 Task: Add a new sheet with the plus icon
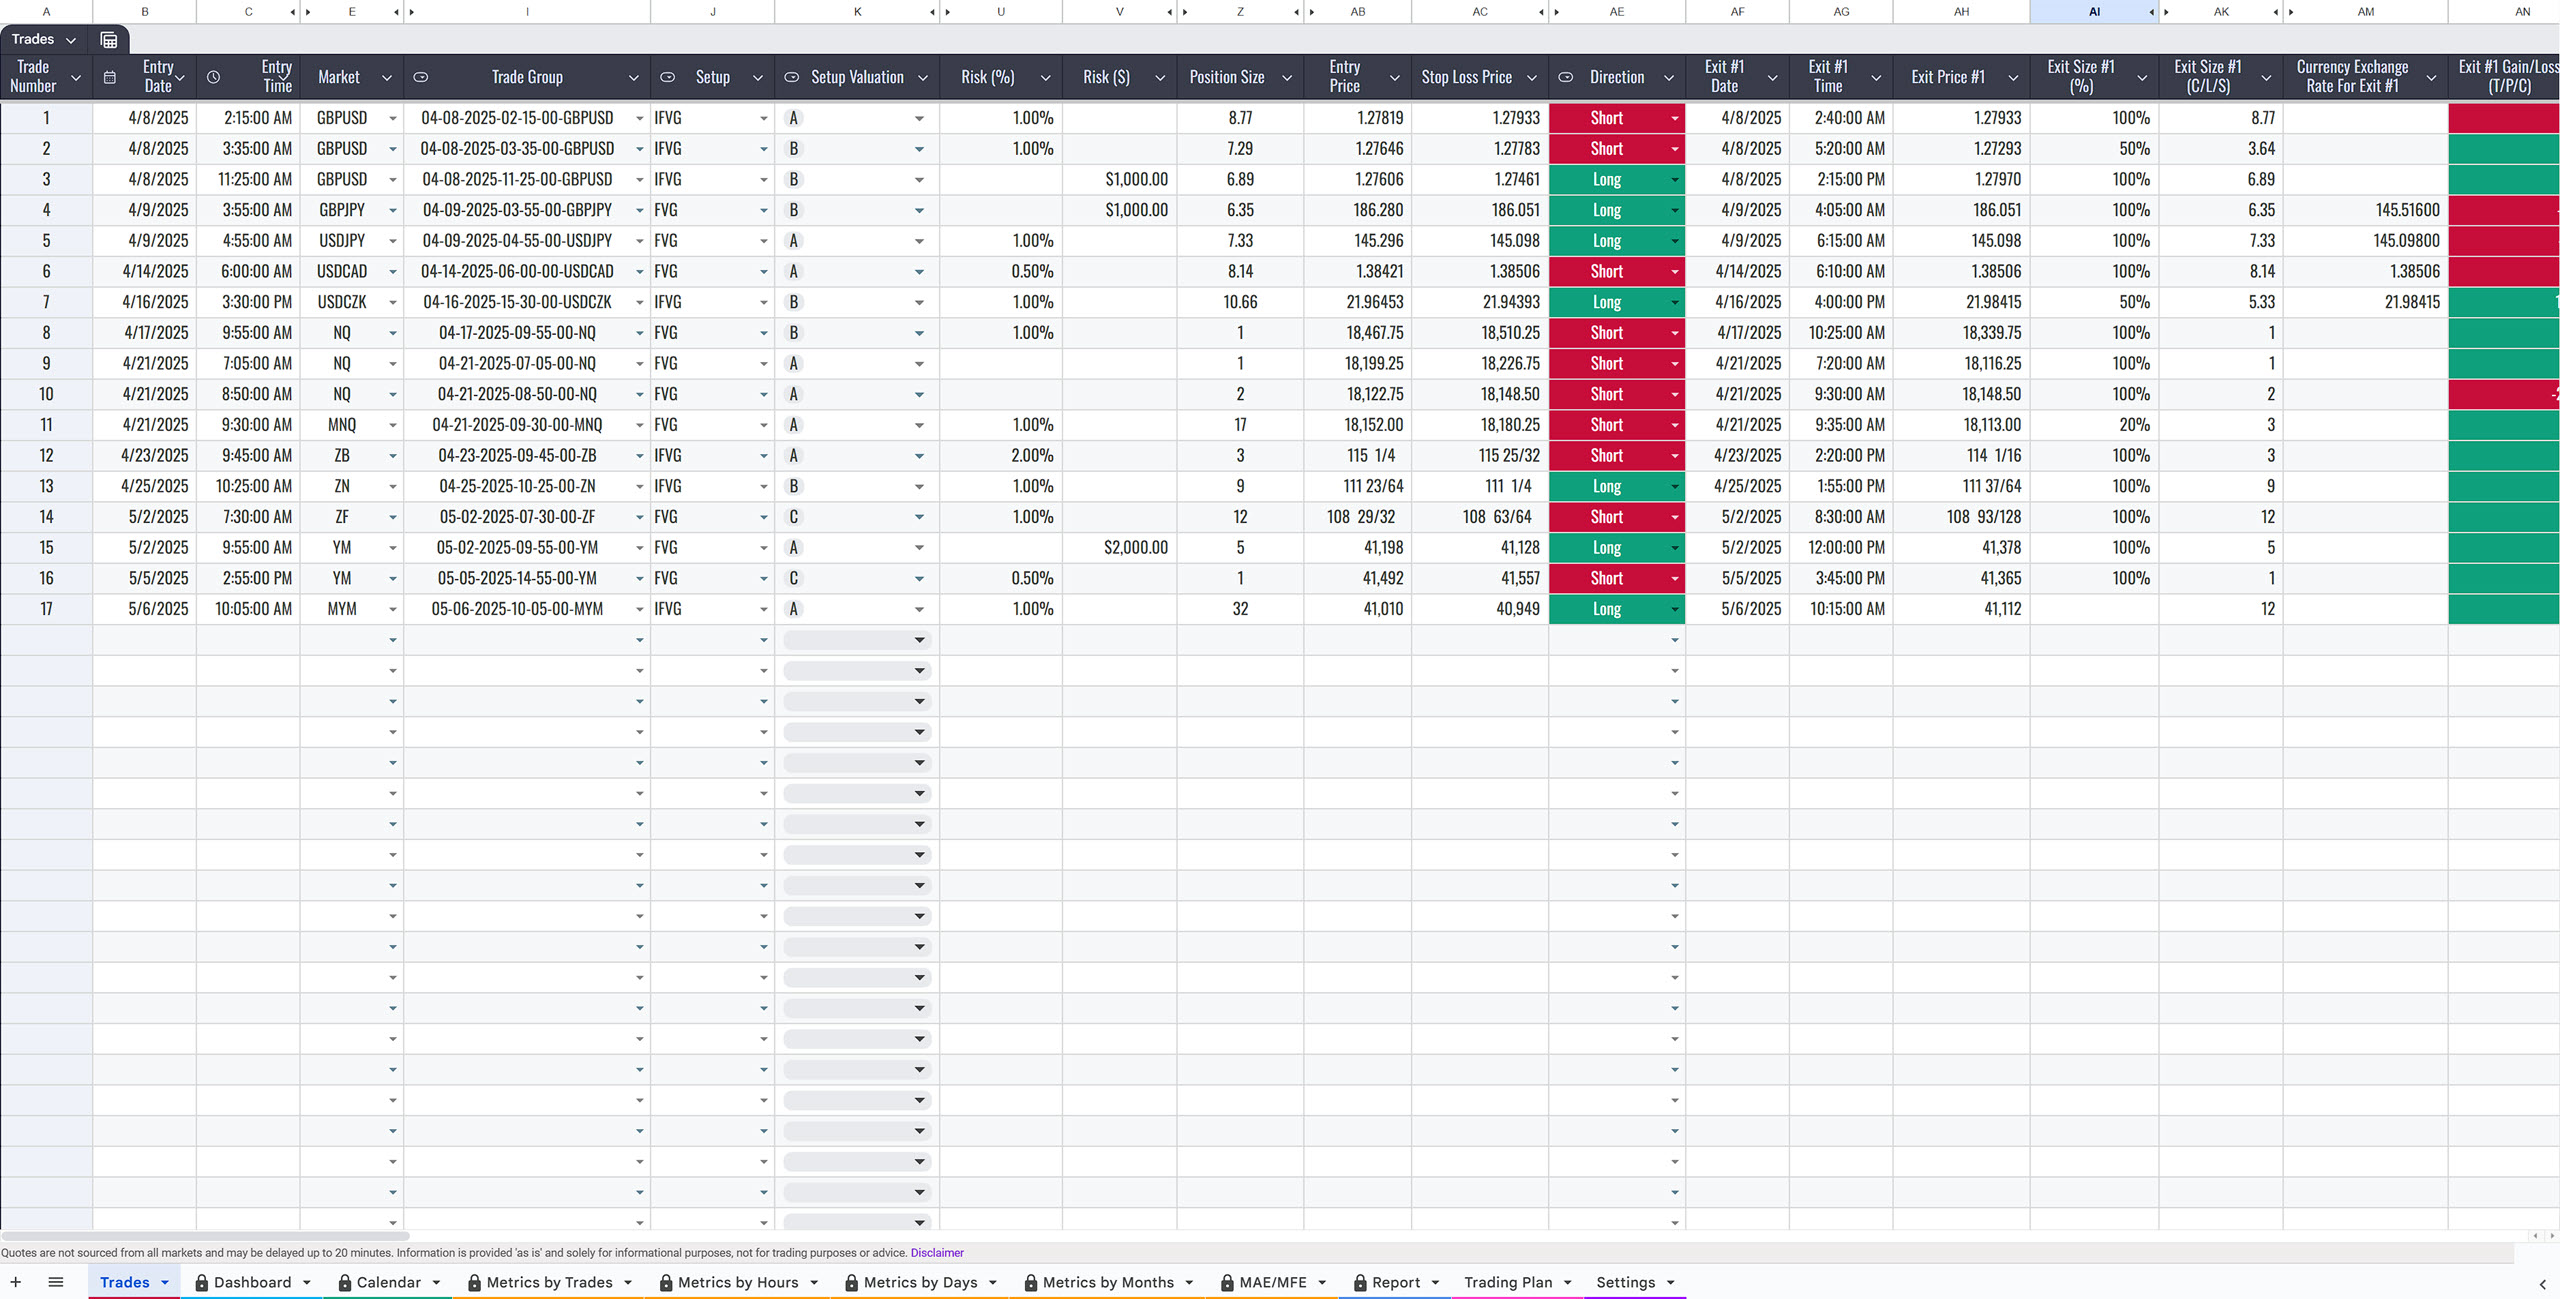(16, 1282)
